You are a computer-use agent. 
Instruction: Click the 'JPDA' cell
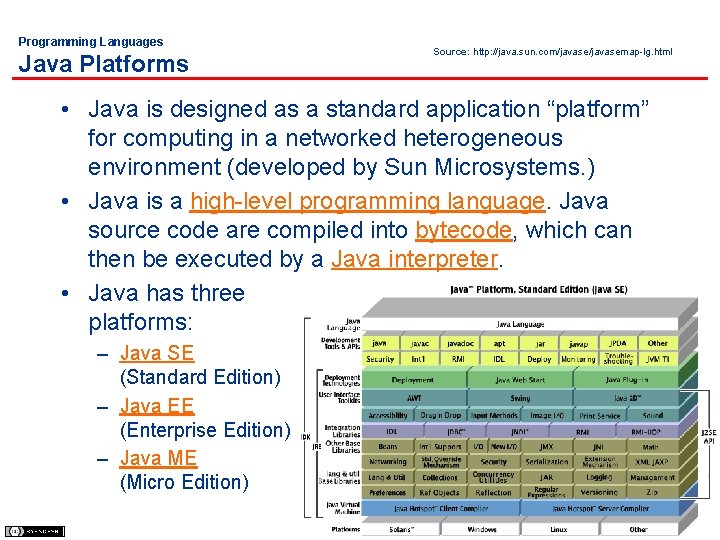pyautogui.click(x=618, y=343)
